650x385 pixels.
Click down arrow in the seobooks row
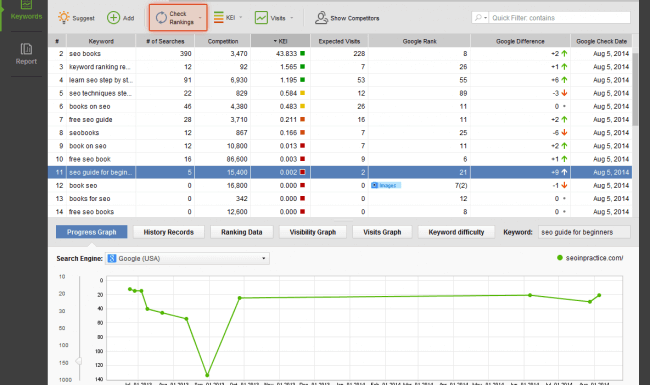tap(564, 133)
